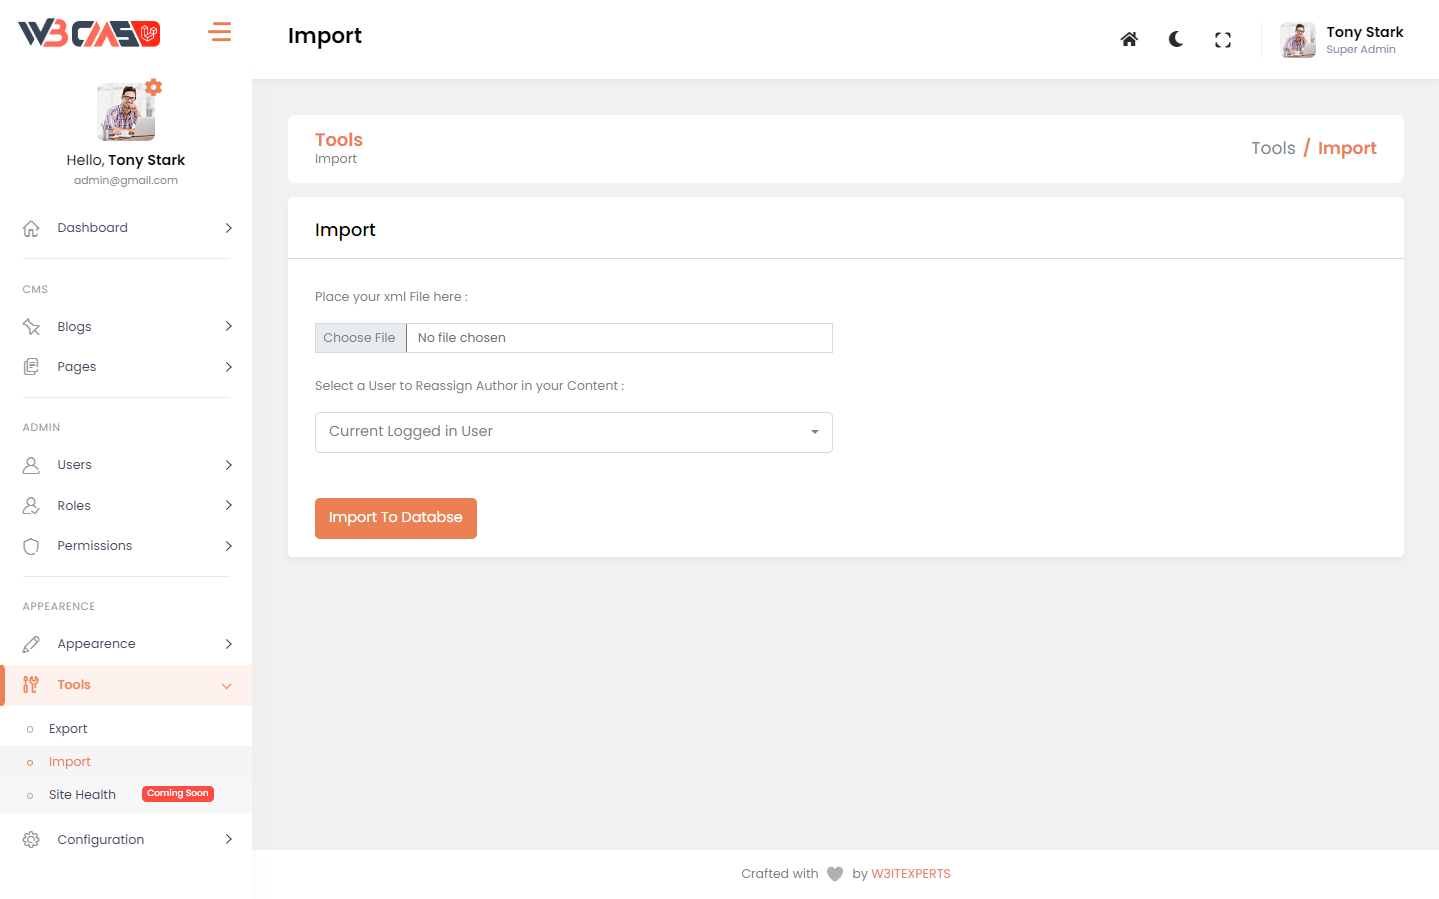
Task: Open Export under Tools
Action: coord(68,729)
